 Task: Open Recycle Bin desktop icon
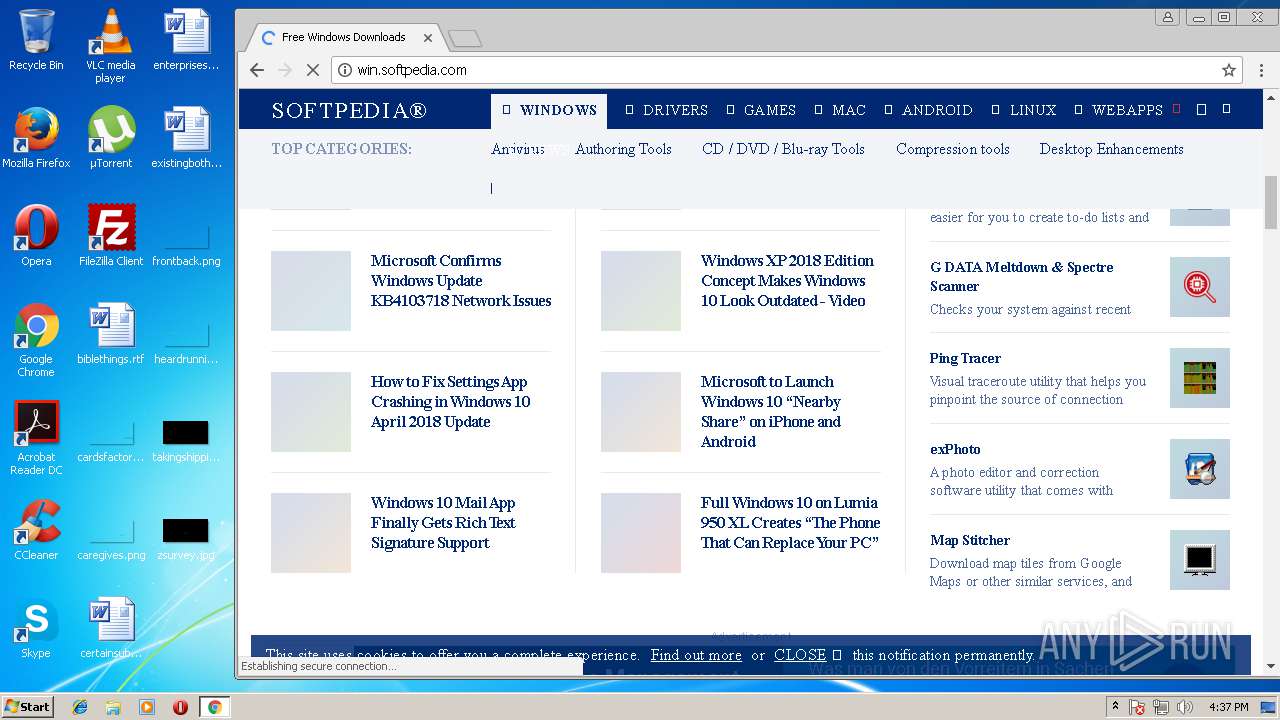[x=36, y=40]
